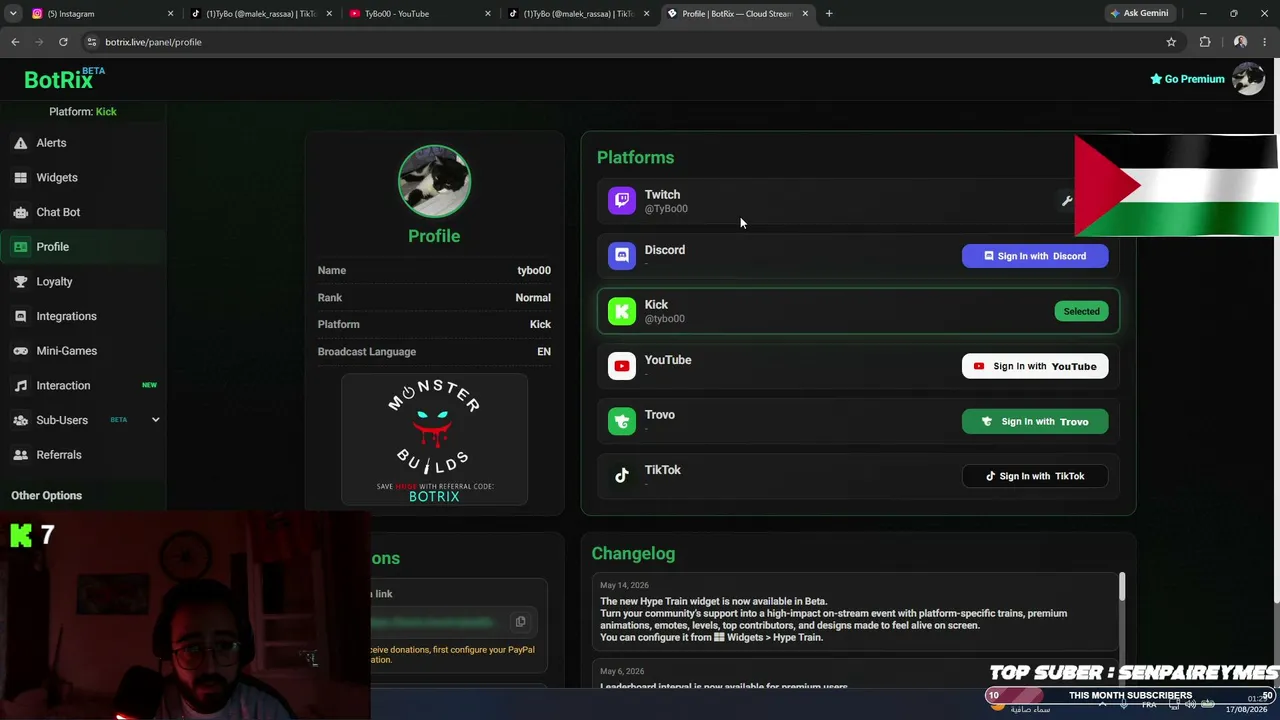This screenshot has width=1280, height=720.
Task: Copy the donation link with copy icon
Action: tap(520, 622)
